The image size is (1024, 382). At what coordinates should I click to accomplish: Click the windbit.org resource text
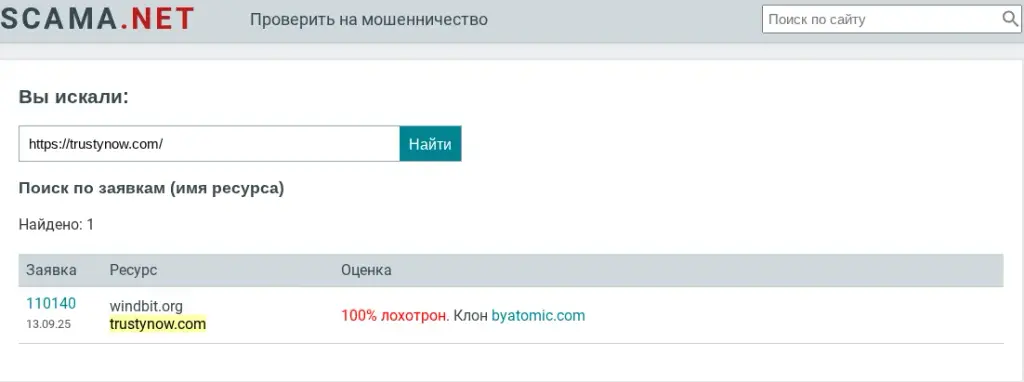[146, 306]
